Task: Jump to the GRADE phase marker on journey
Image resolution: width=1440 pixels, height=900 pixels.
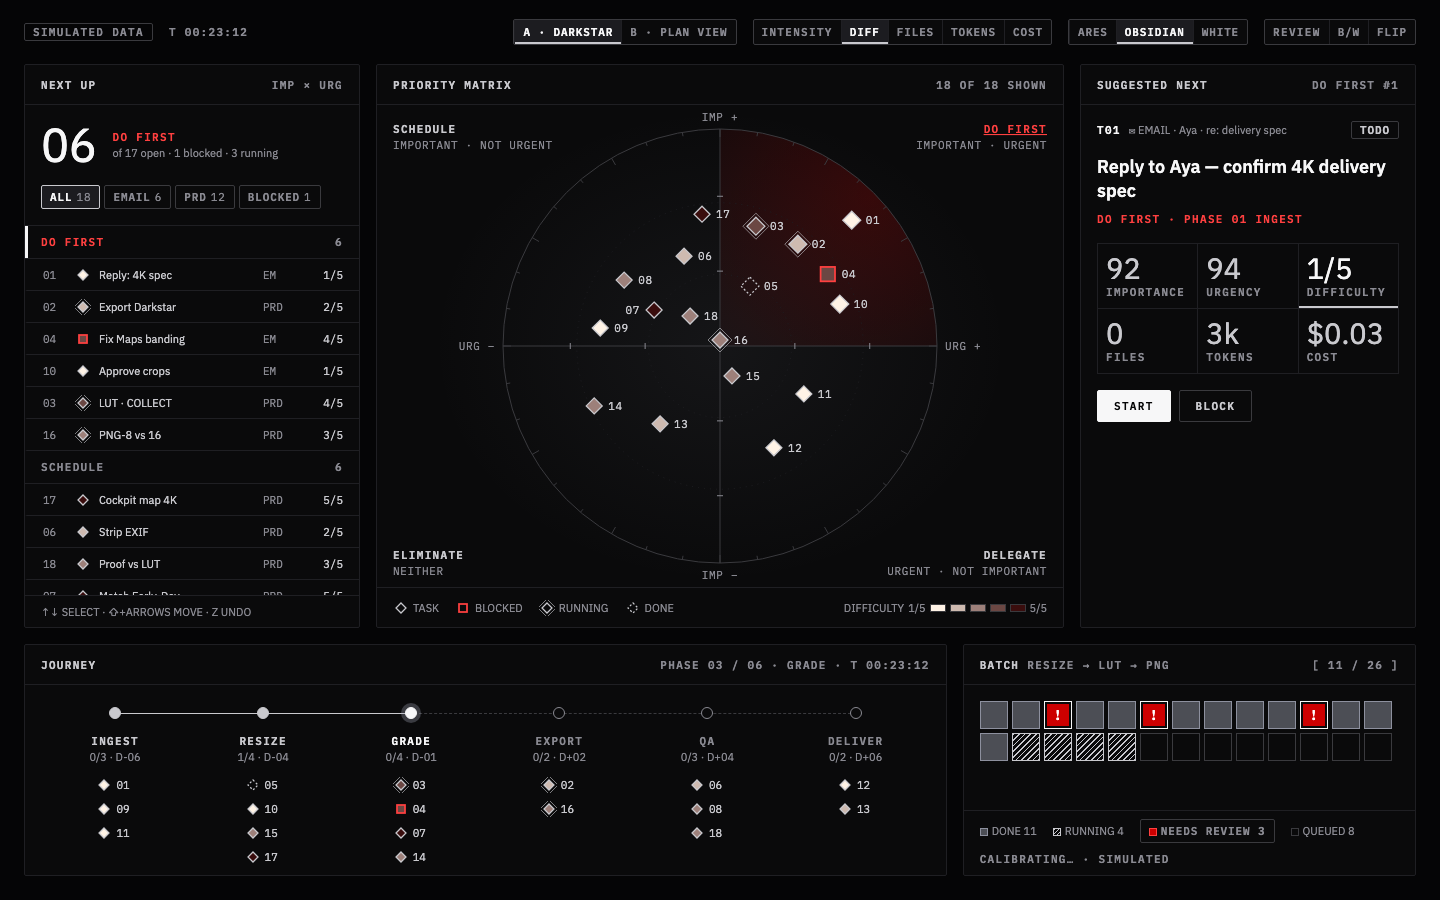Action: (x=411, y=713)
